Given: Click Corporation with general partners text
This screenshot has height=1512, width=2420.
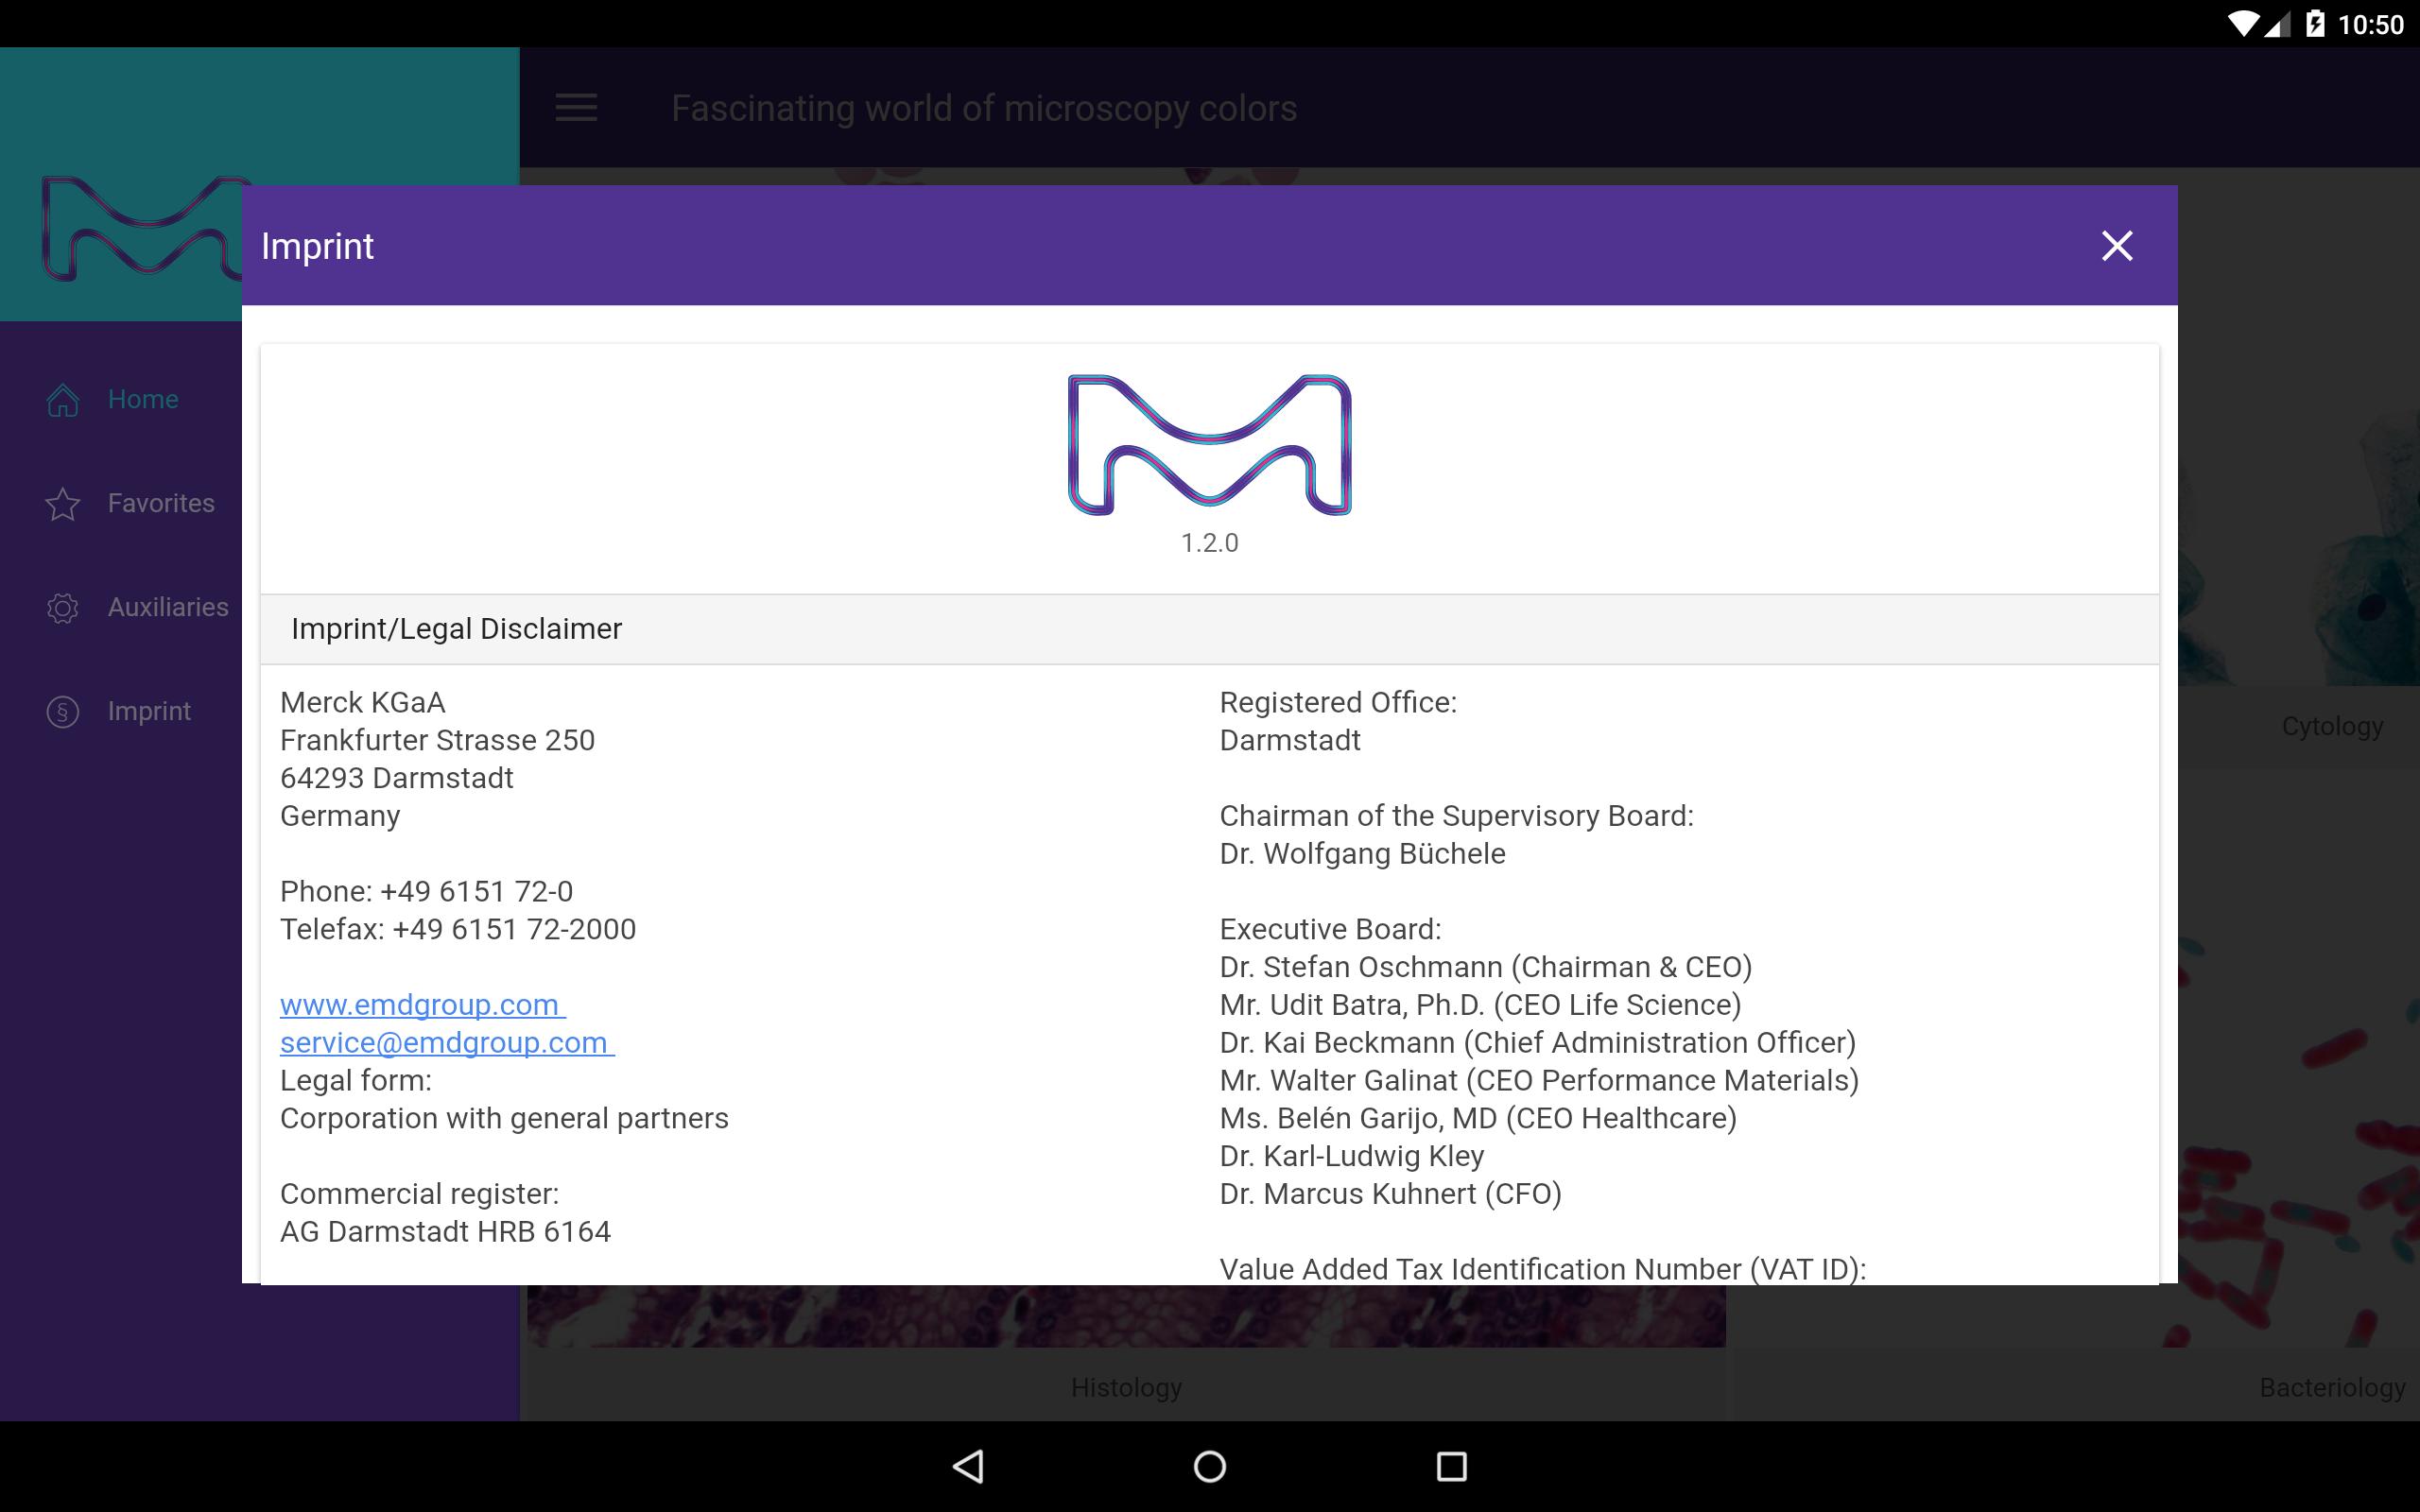Looking at the screenshot, I should point(504,1119).
